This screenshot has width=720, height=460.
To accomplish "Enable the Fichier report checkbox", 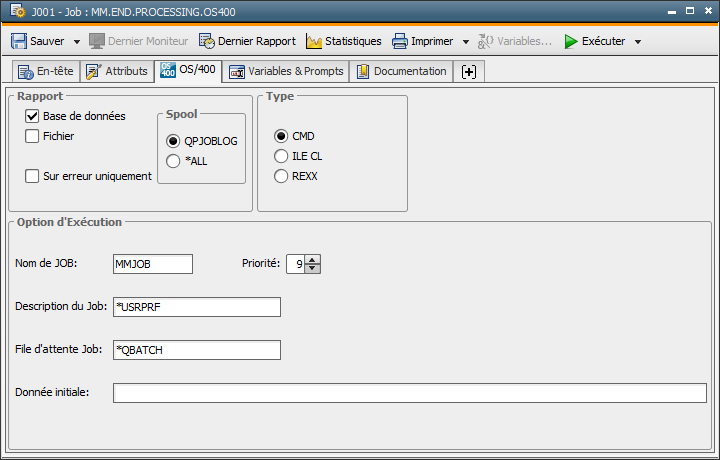I will [x=32, y=136].
